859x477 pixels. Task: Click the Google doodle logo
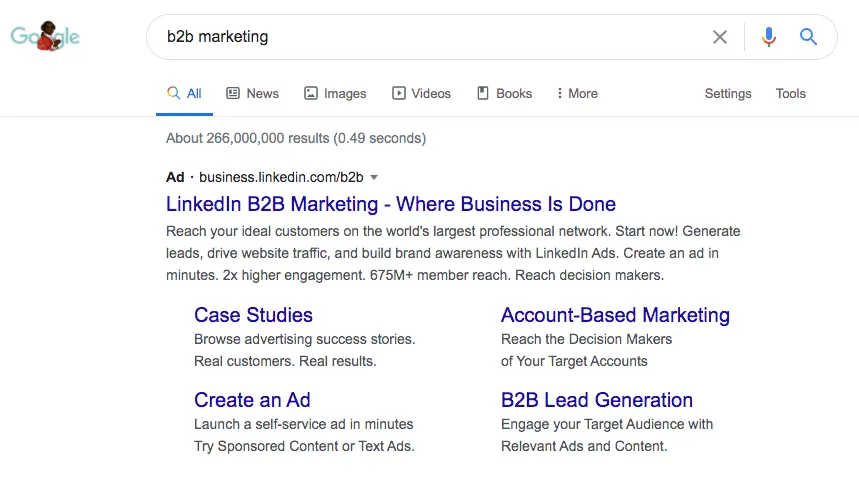[x=45, y=38]
